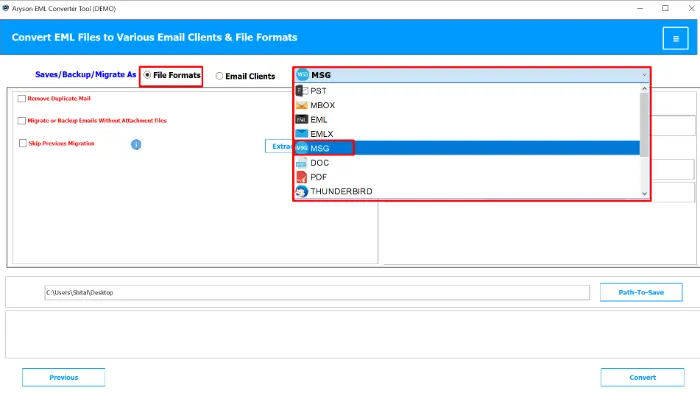Click the format list scroll up arrow
The height and width of the screenshot is (396, 700).
644,88
